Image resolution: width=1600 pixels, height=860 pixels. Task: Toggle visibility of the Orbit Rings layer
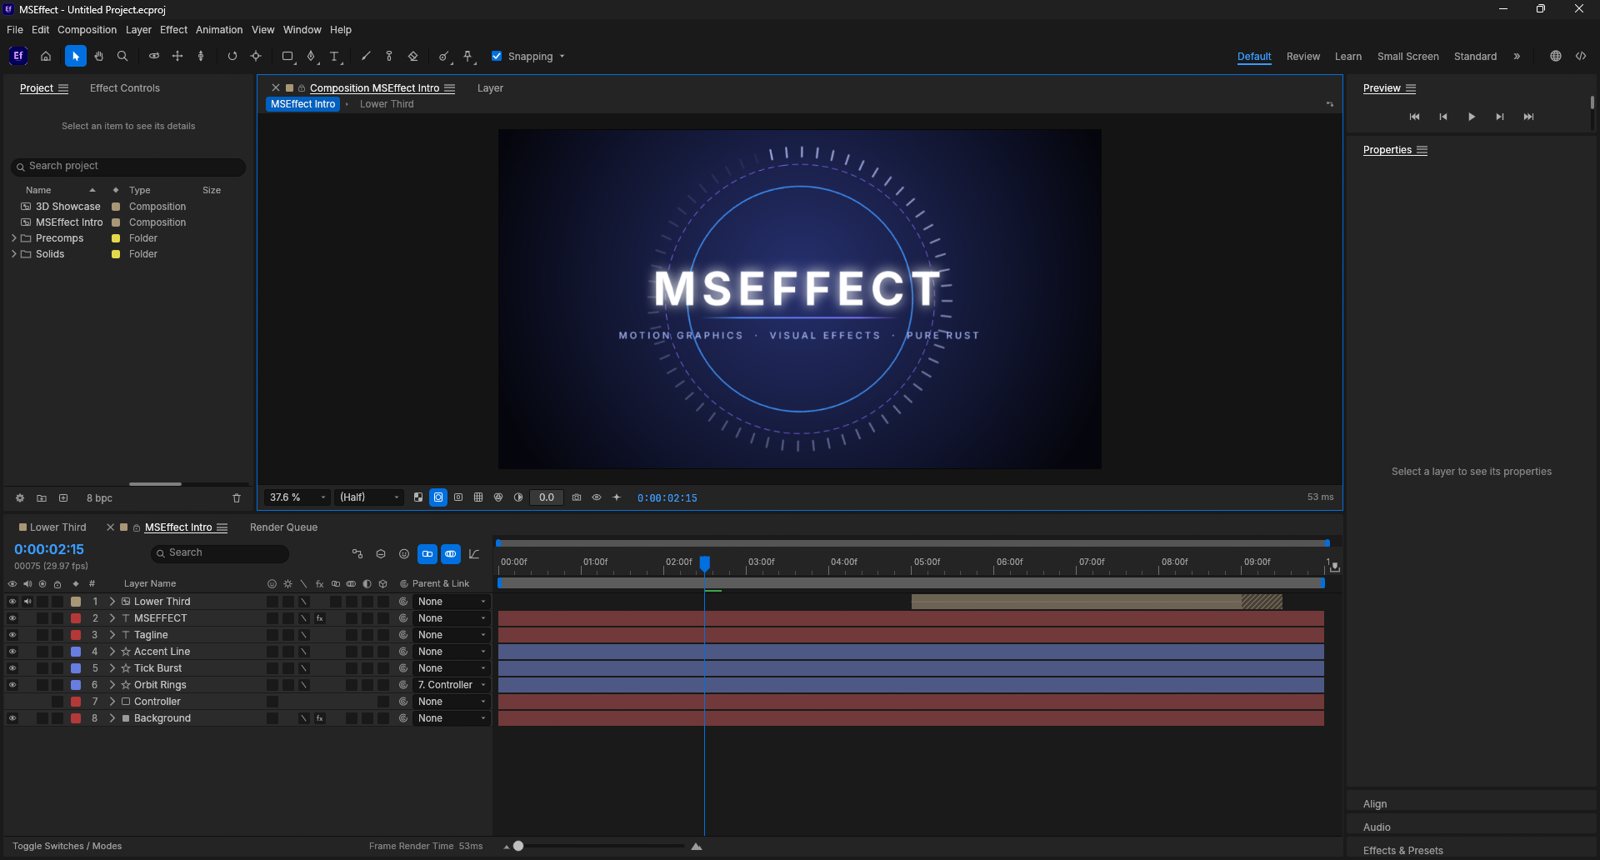click(x=12, y=685)
